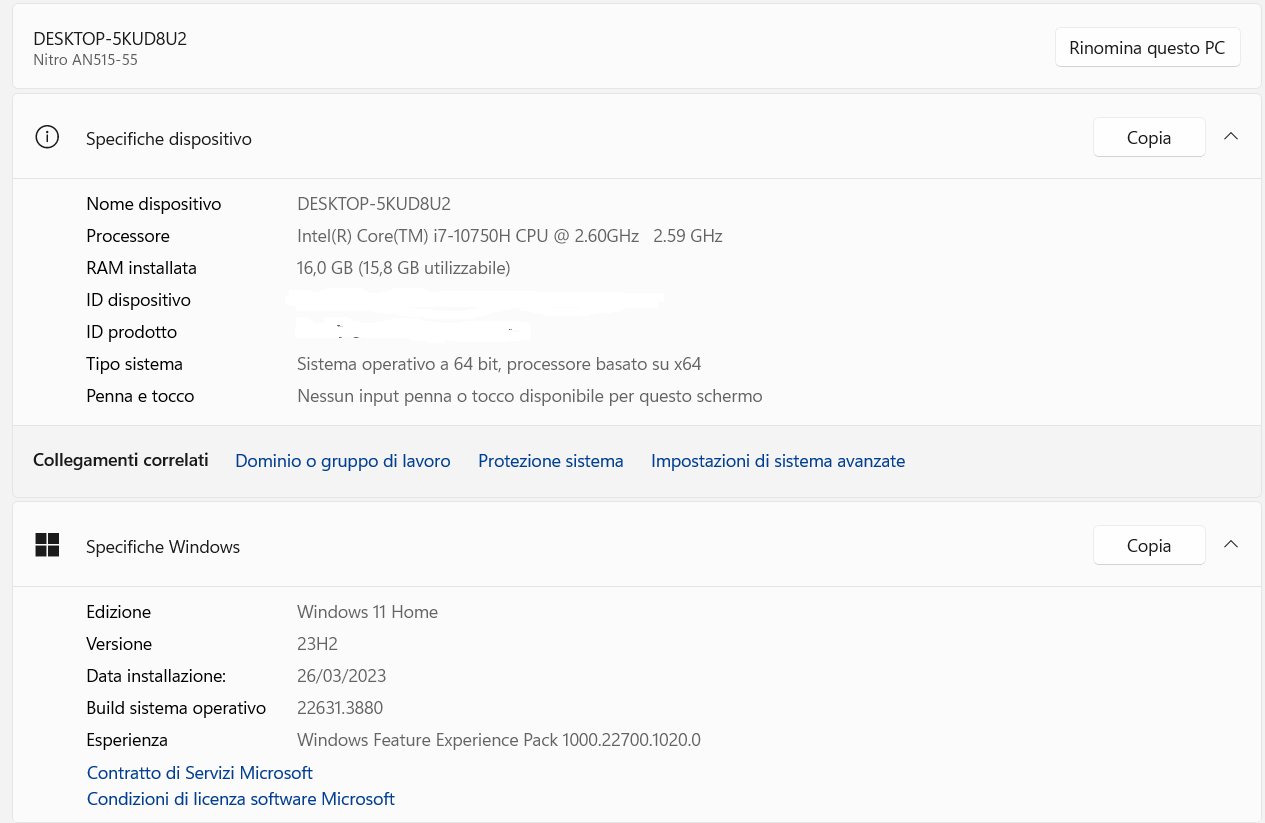
Task: Click the Windows Feature Experience Pack value
Action: tap(499, 740)
